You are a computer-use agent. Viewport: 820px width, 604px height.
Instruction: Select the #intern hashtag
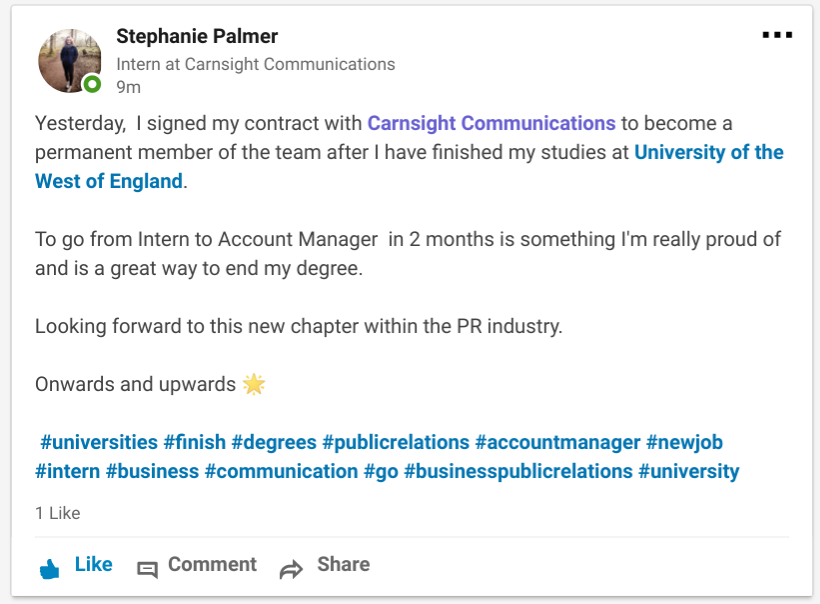coord(67,471)
